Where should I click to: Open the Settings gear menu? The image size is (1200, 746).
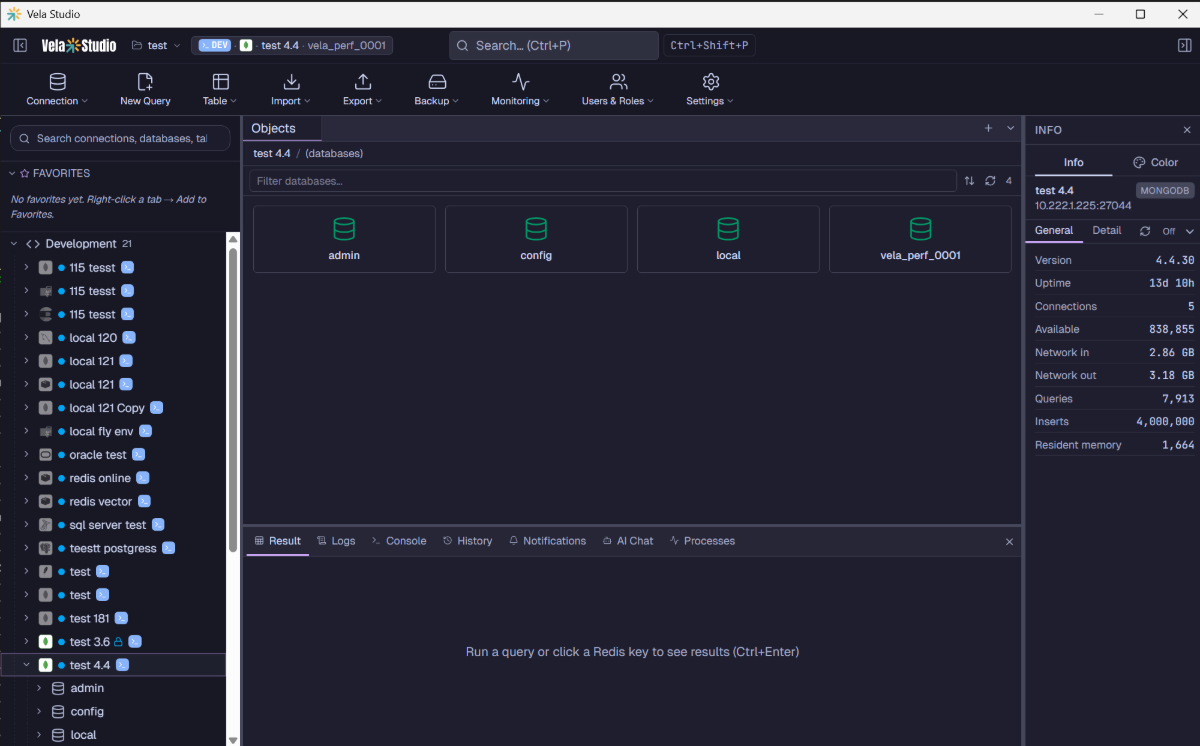(710, 89)
